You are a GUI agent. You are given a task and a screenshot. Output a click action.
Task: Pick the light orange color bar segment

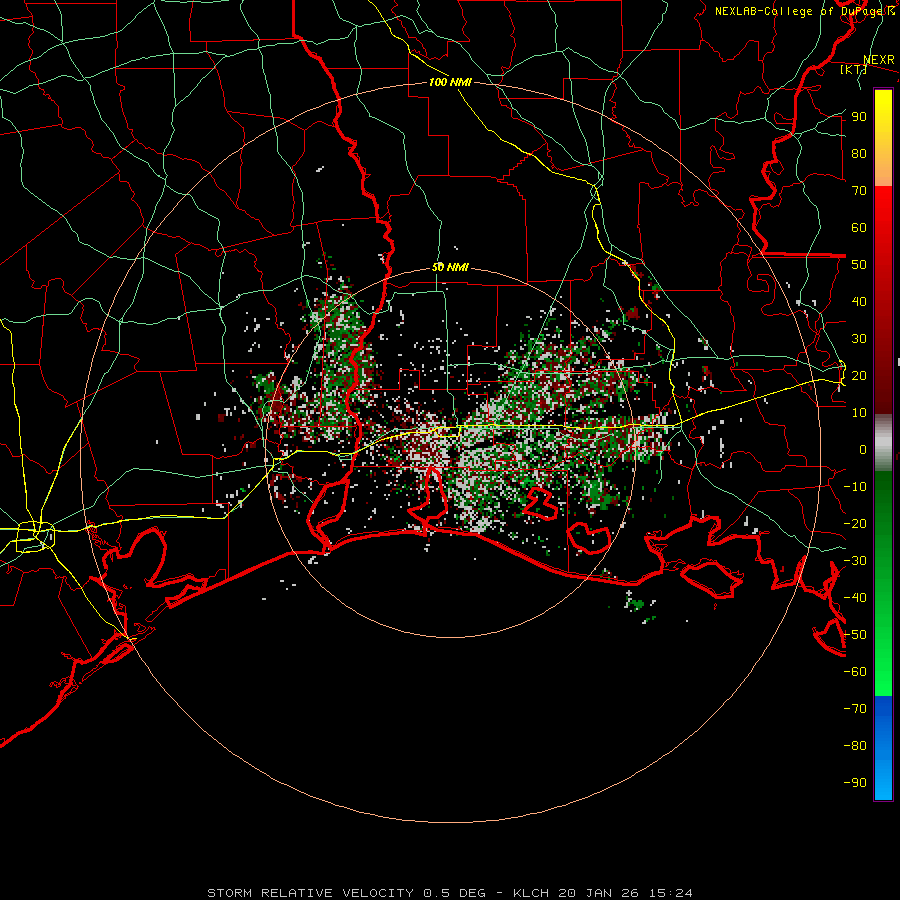click(x=883, y=170)
